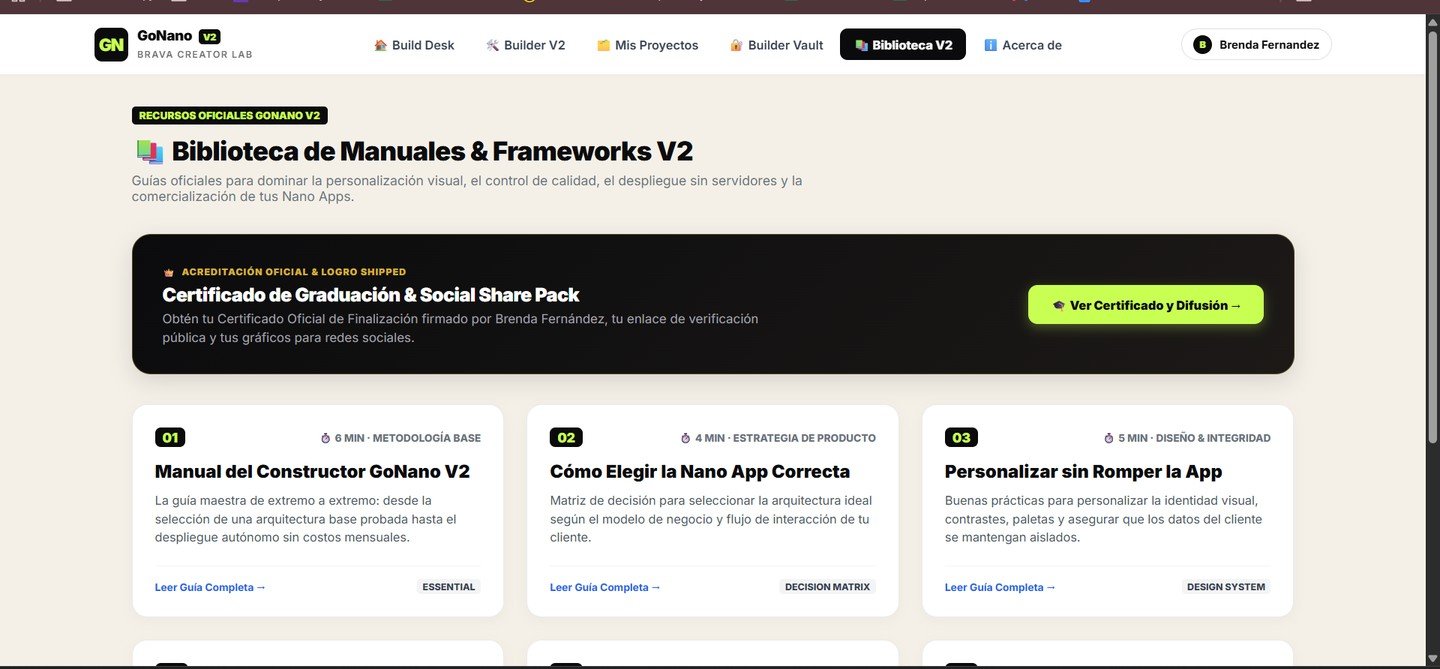
Task: Read full guide for Manual del Constructor
Action: pos(210,587)
